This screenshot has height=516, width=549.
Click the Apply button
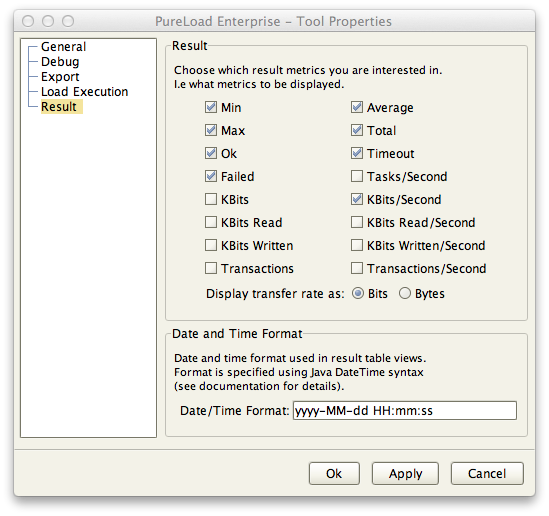tap(405, 474)
